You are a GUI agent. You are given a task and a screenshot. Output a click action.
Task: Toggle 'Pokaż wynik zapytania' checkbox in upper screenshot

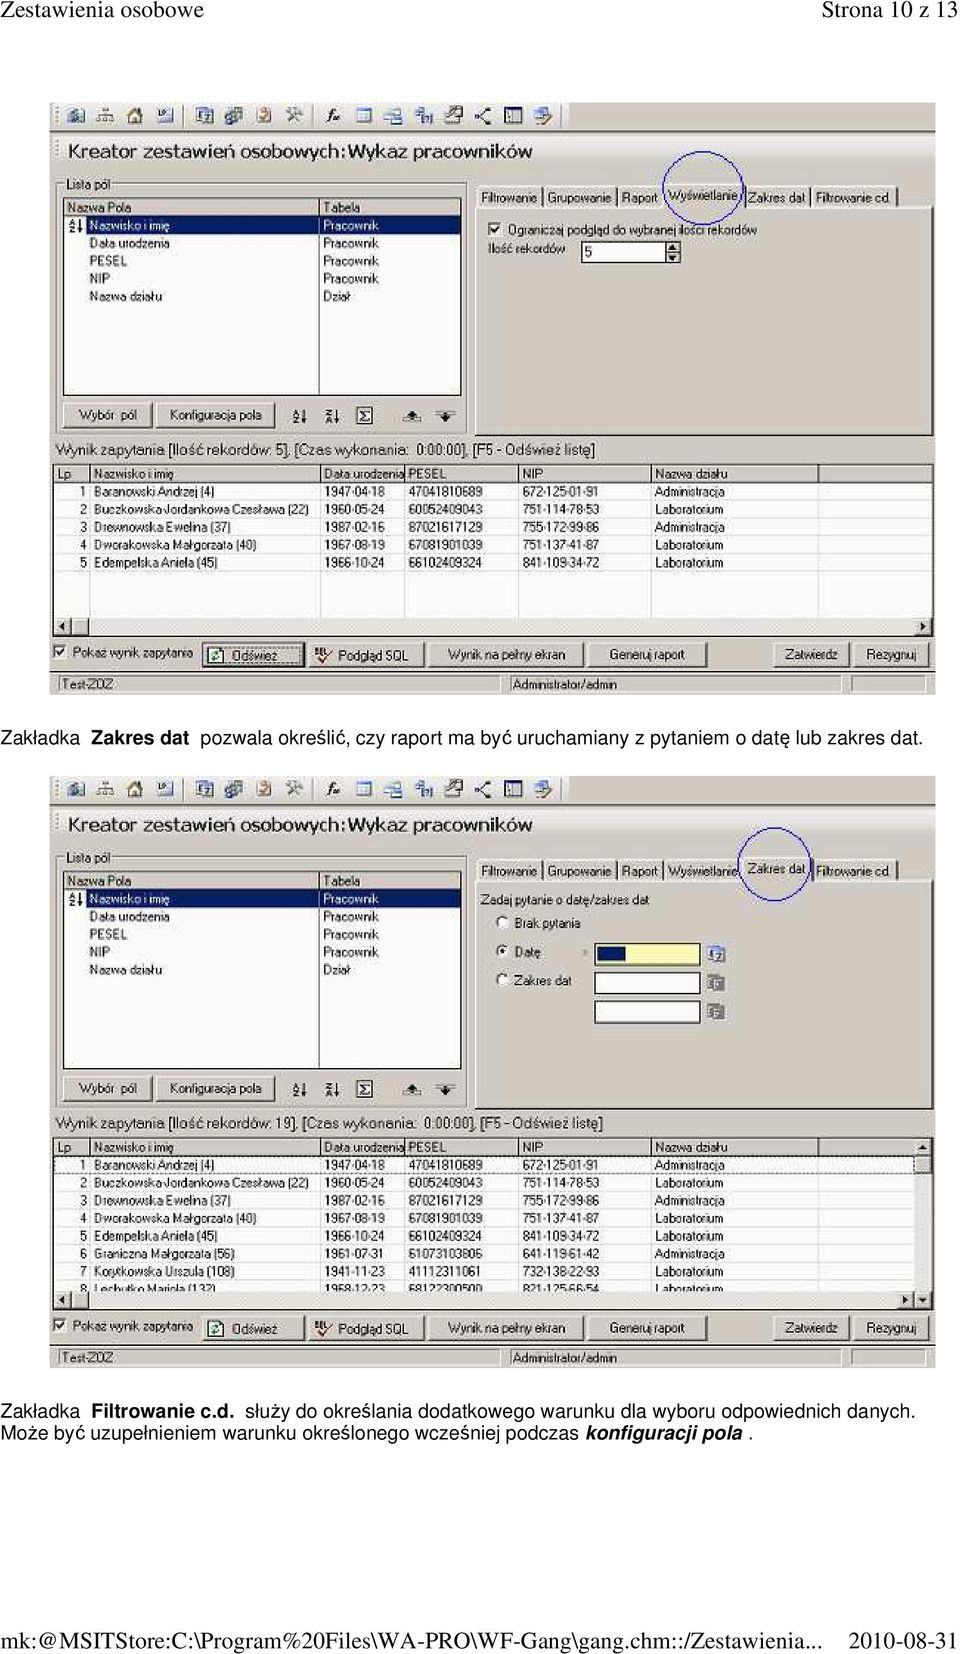(59, 653)
